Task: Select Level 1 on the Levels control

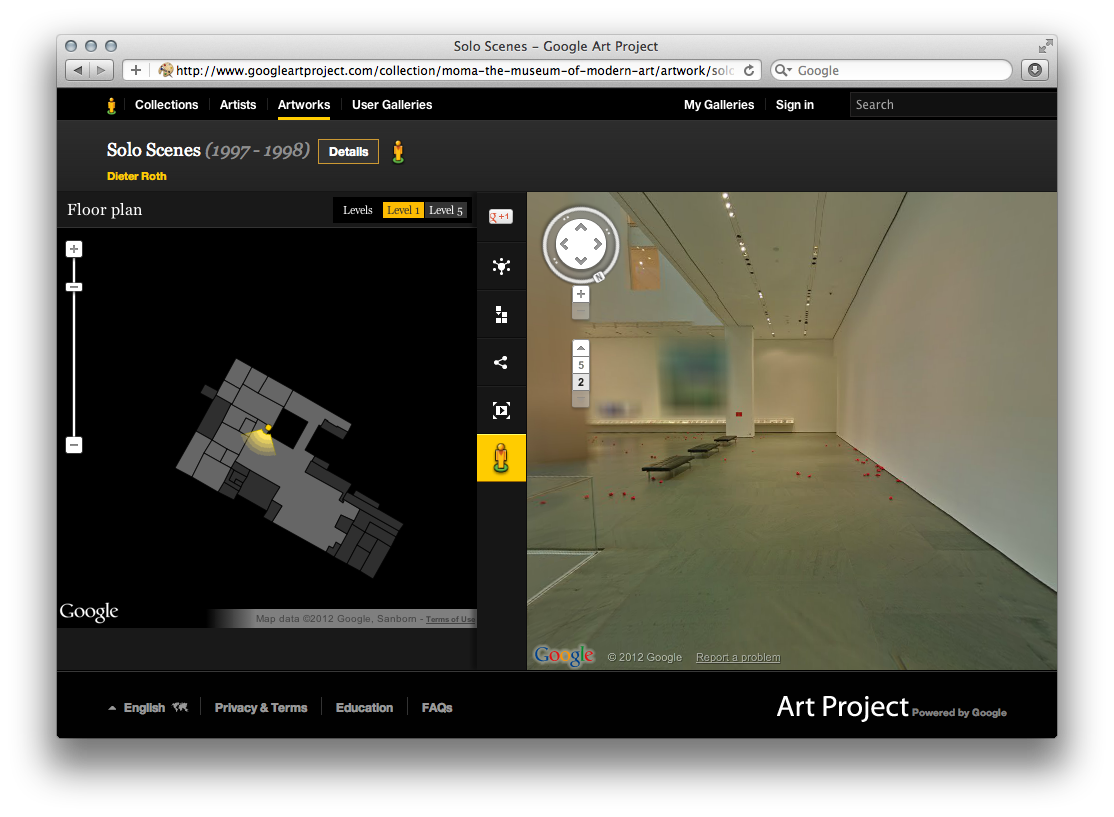Action: coord(403,210)
